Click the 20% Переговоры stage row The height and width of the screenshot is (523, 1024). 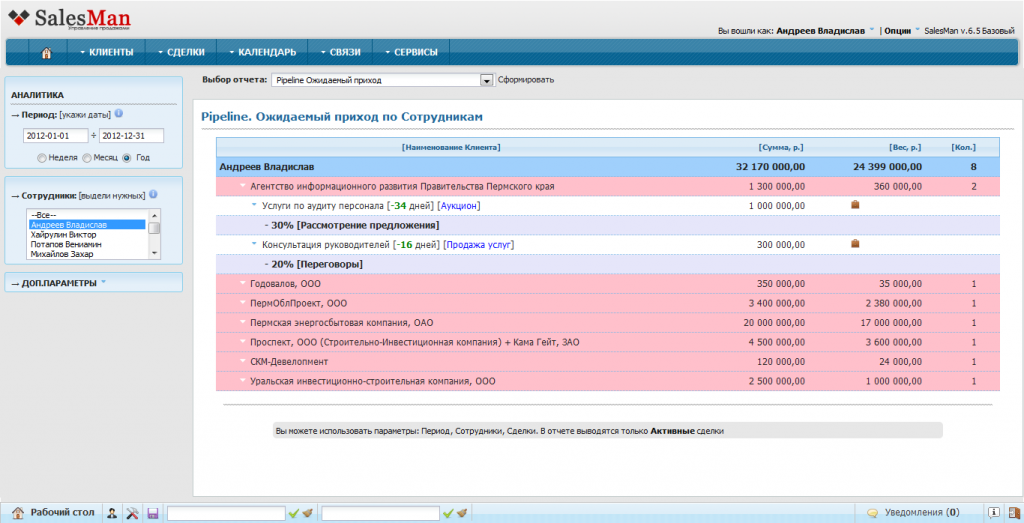tap(608, 264)
